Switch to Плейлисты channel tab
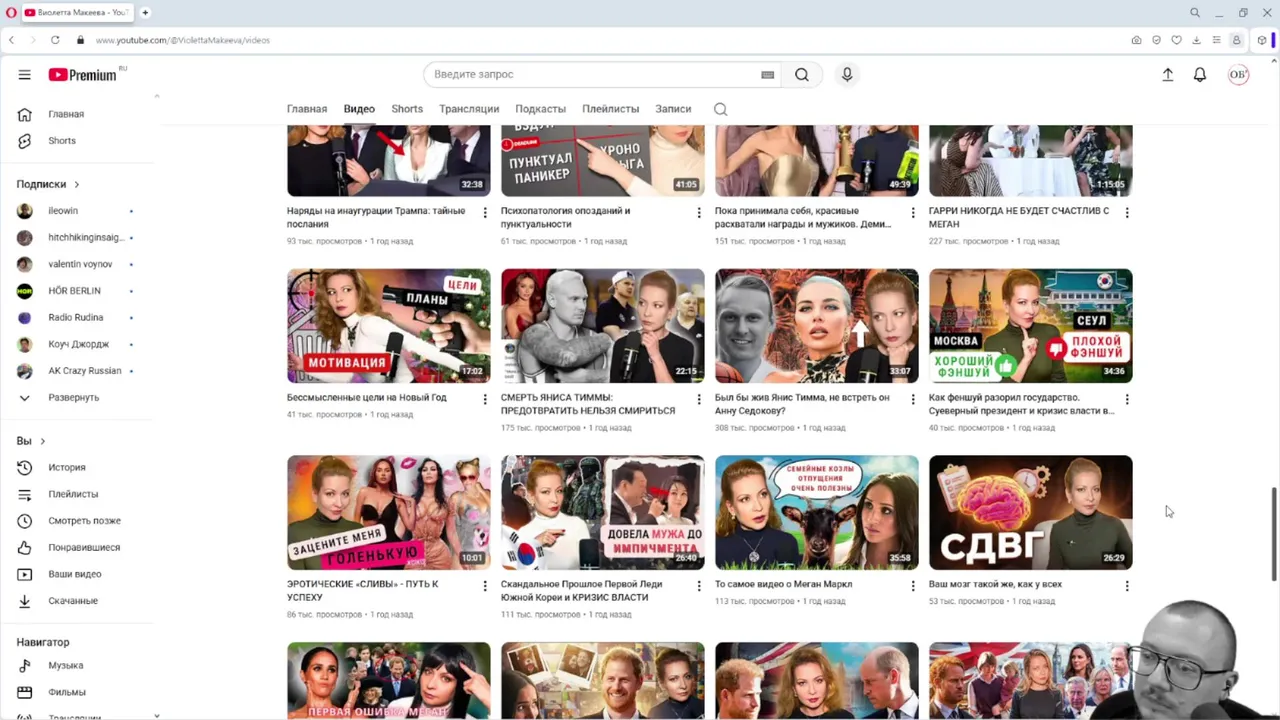The height and width of the screenshot is (720, 1280). point(610,109)
